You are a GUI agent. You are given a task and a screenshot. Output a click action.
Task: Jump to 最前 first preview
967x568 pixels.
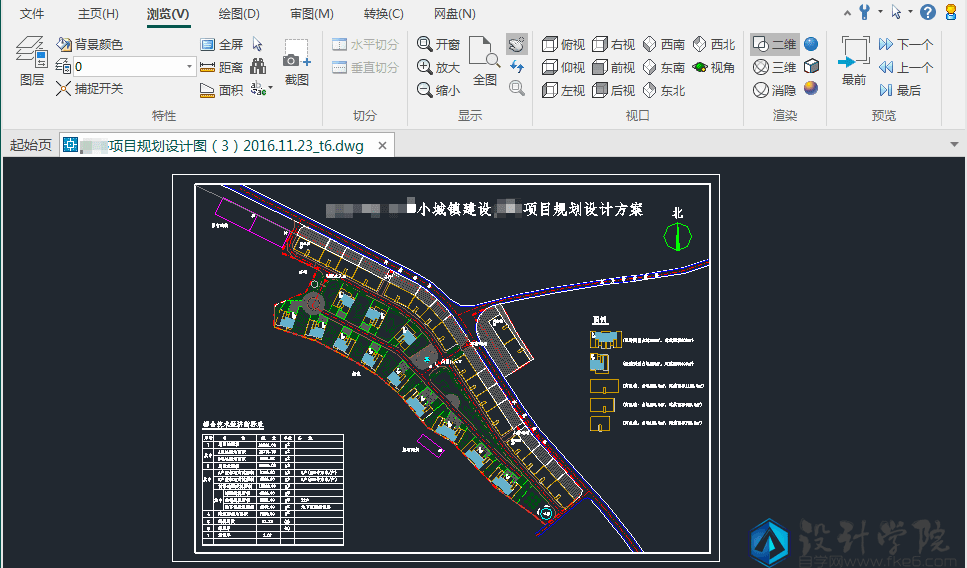coord(854,61)
